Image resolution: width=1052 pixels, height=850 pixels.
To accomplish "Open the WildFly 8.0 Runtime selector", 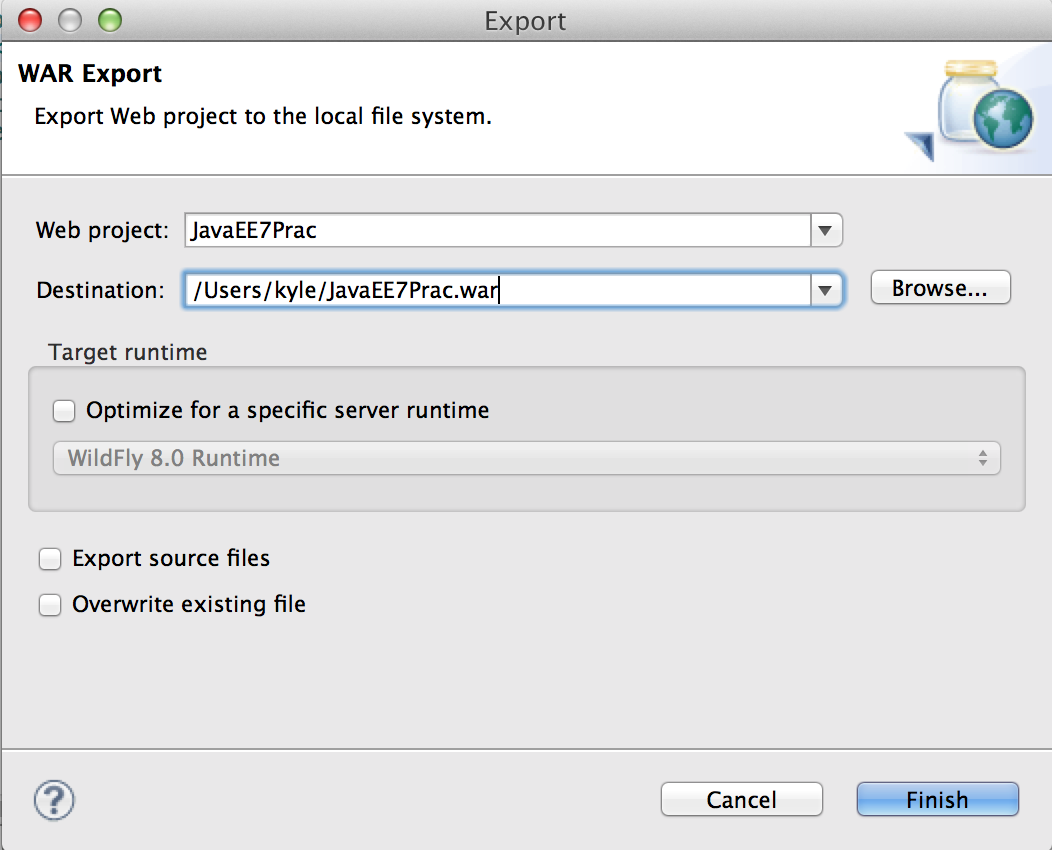I will coord(527,458).
